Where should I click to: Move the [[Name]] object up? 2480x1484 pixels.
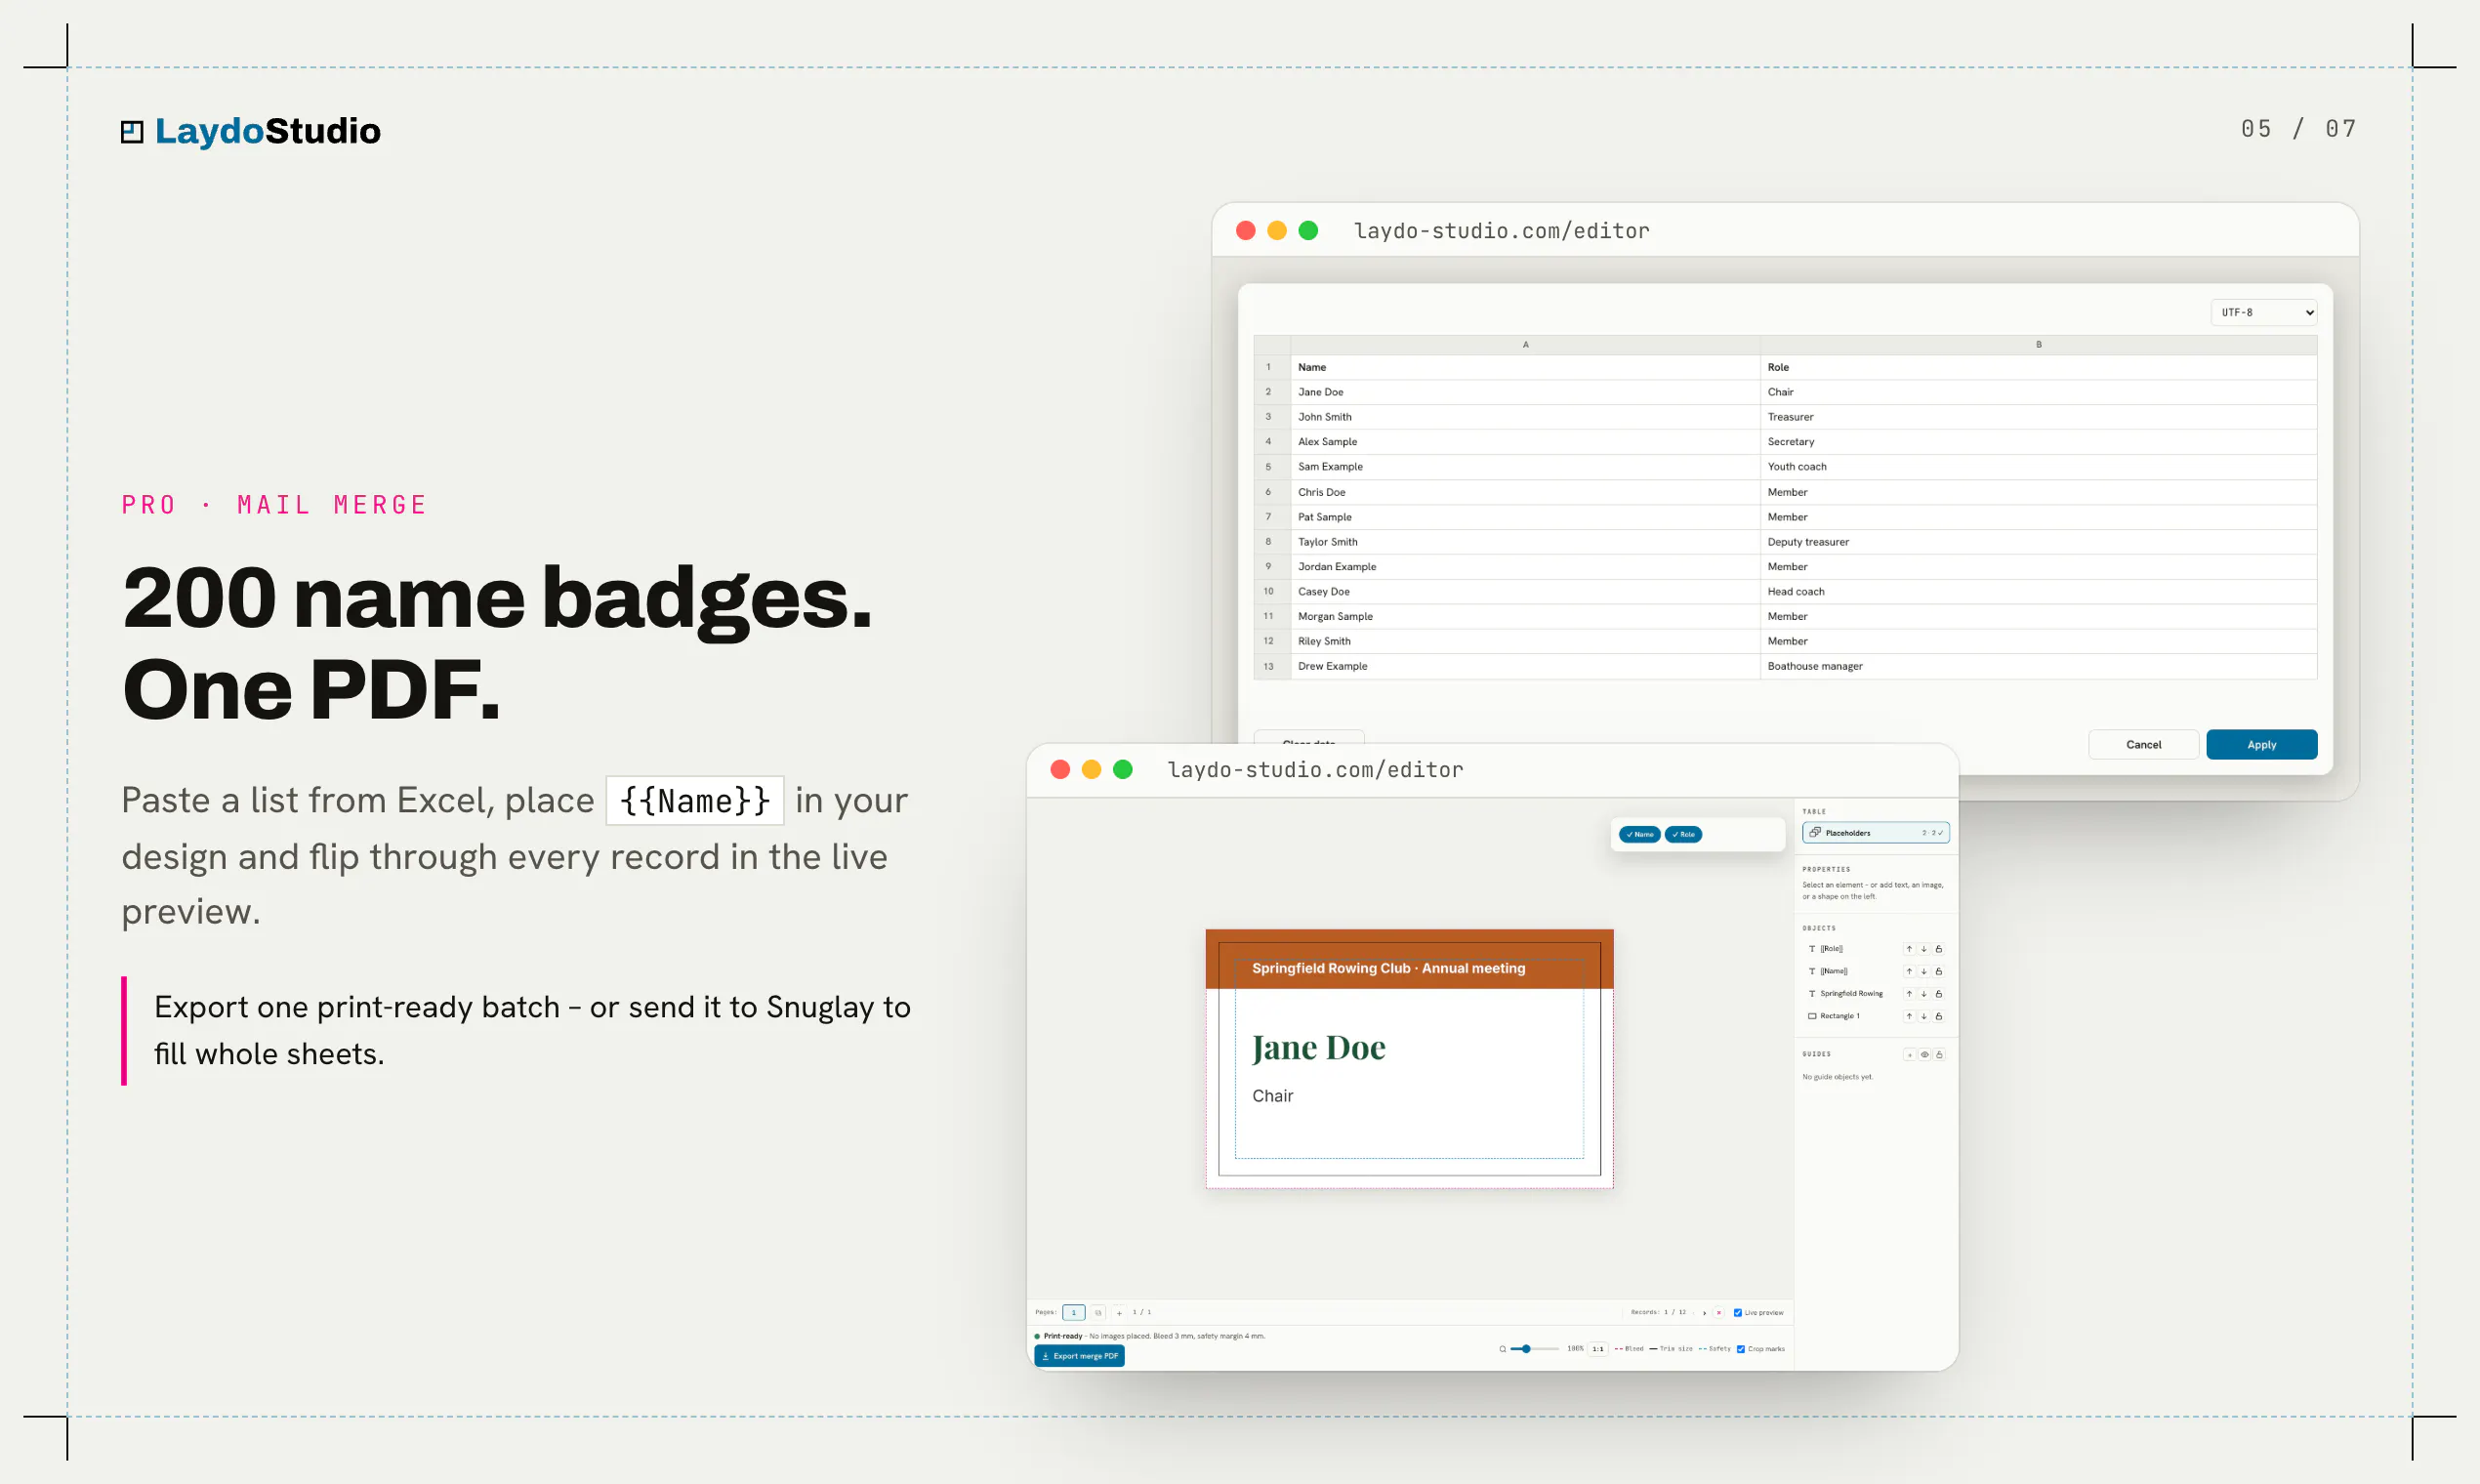1908,971
